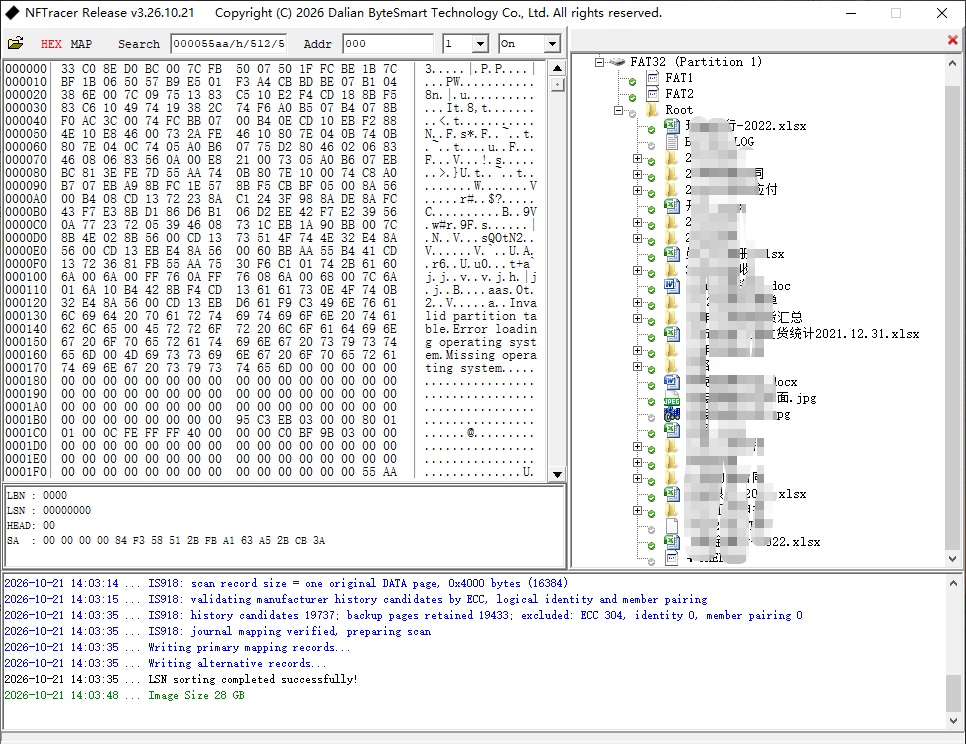Expand the folder ending in 应付
Viewport: 966px width, 748px height.
637,190
